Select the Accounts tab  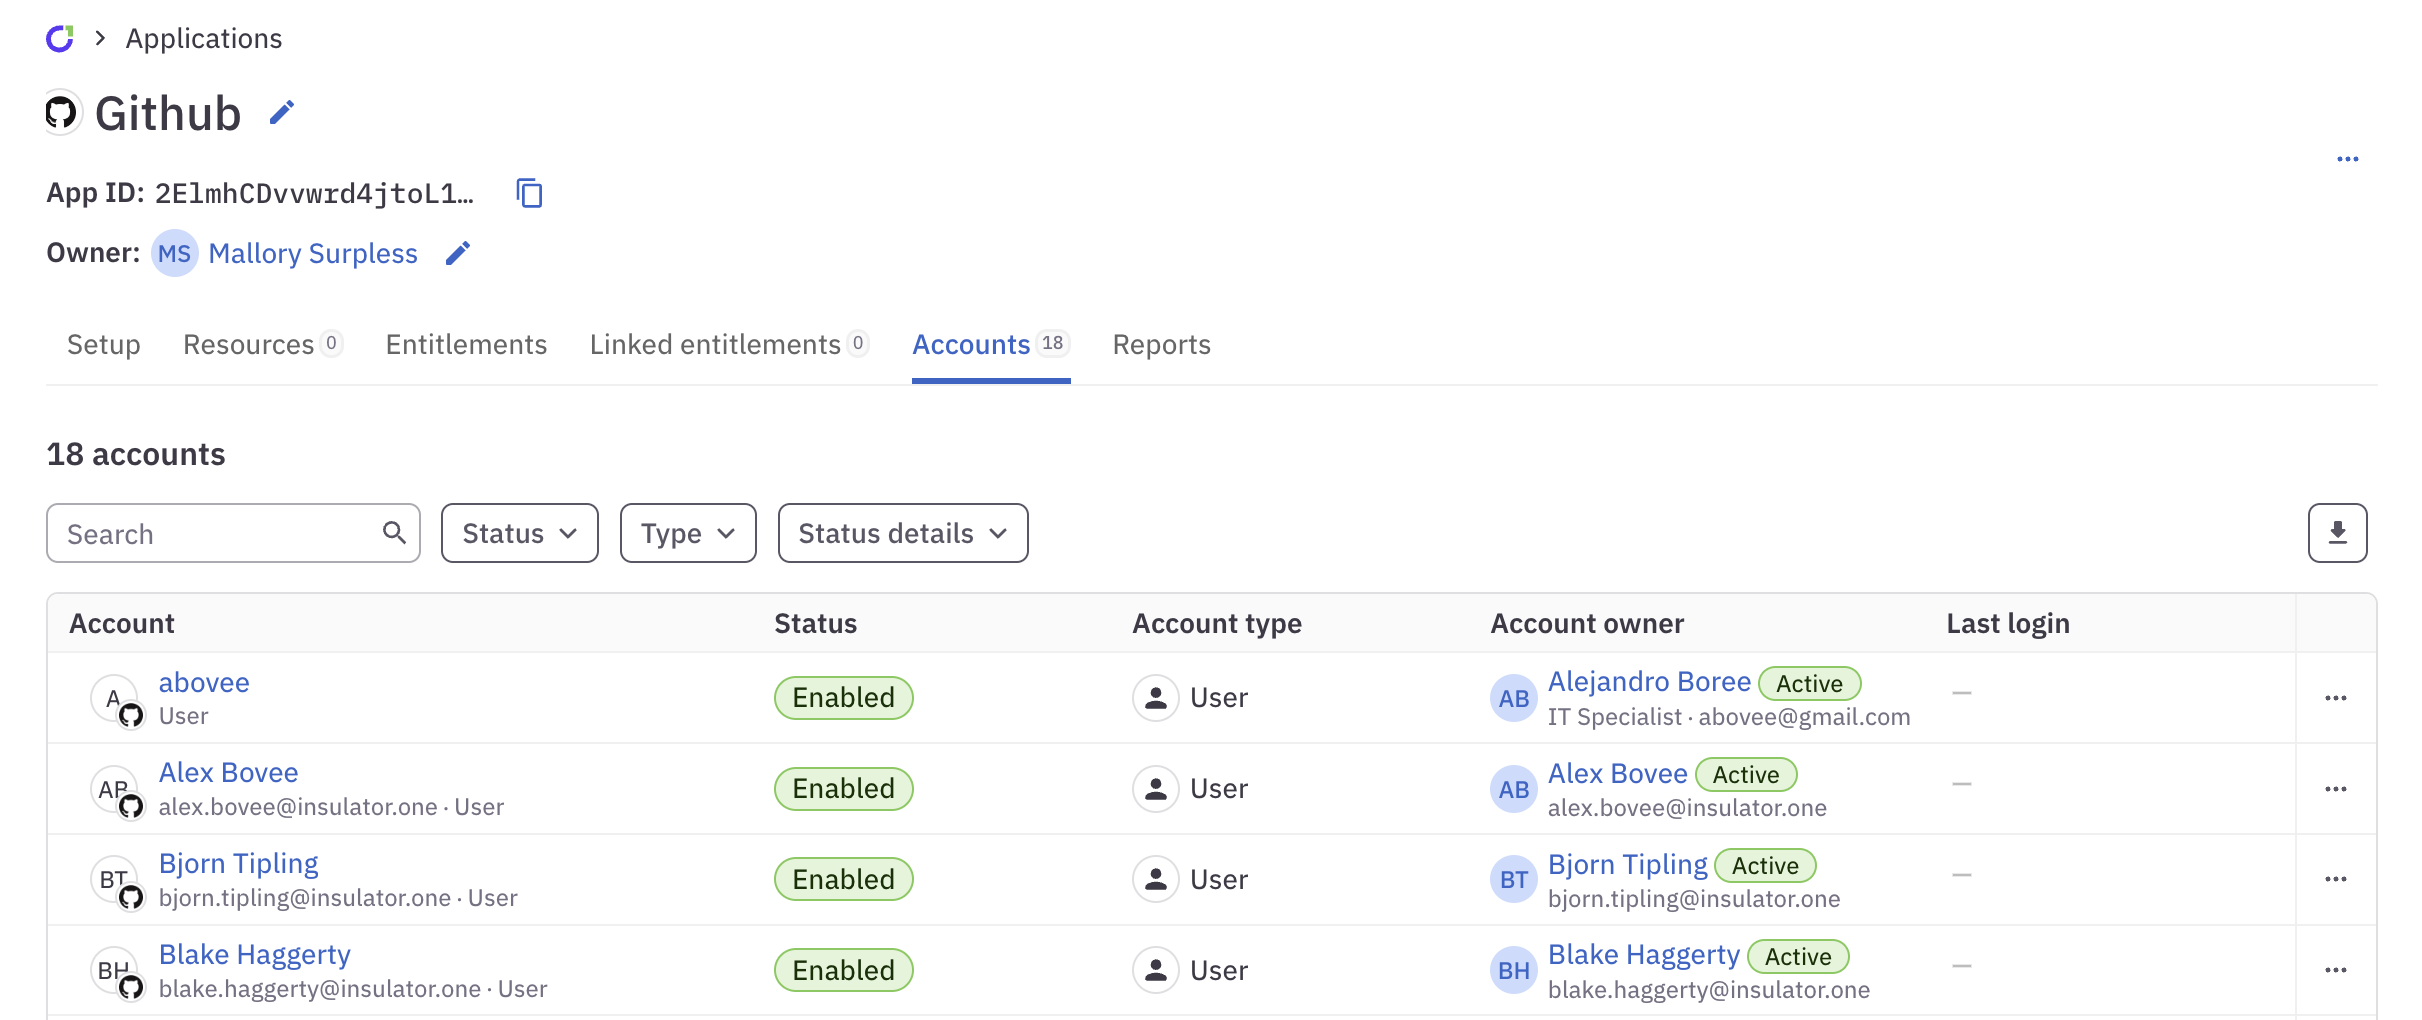click(991, 344)
